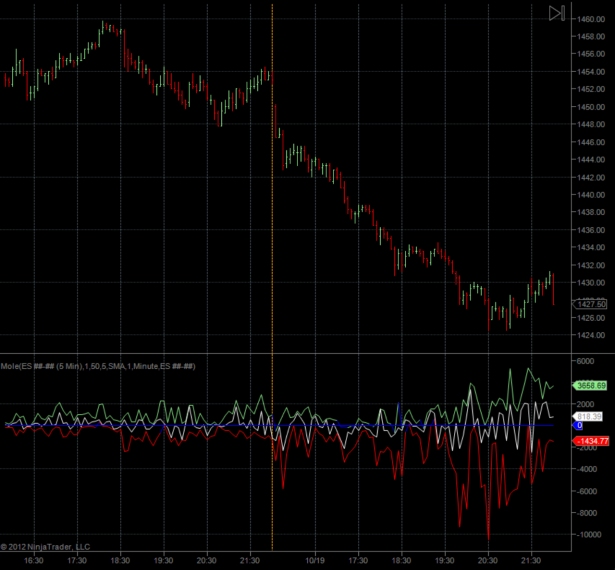Image resolution: width=615 pixels, height=570 pixels.
Task: Click the blue 0 zero-line marker
Action: [x=578, y=426]
